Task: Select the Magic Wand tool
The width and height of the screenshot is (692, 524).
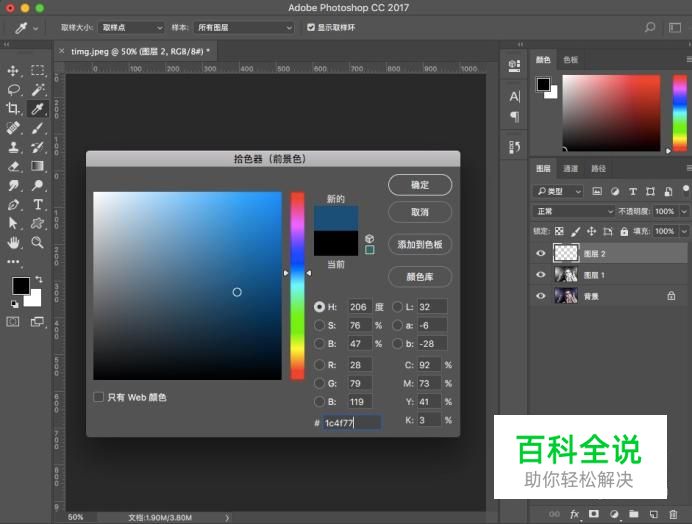Action: pyautogui.click(x=38, y=90)
